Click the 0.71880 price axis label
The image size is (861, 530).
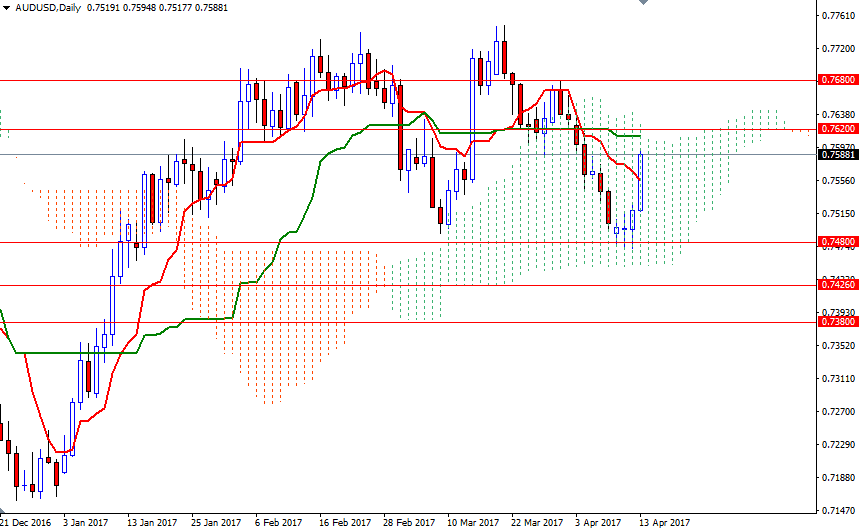point(838,477)
